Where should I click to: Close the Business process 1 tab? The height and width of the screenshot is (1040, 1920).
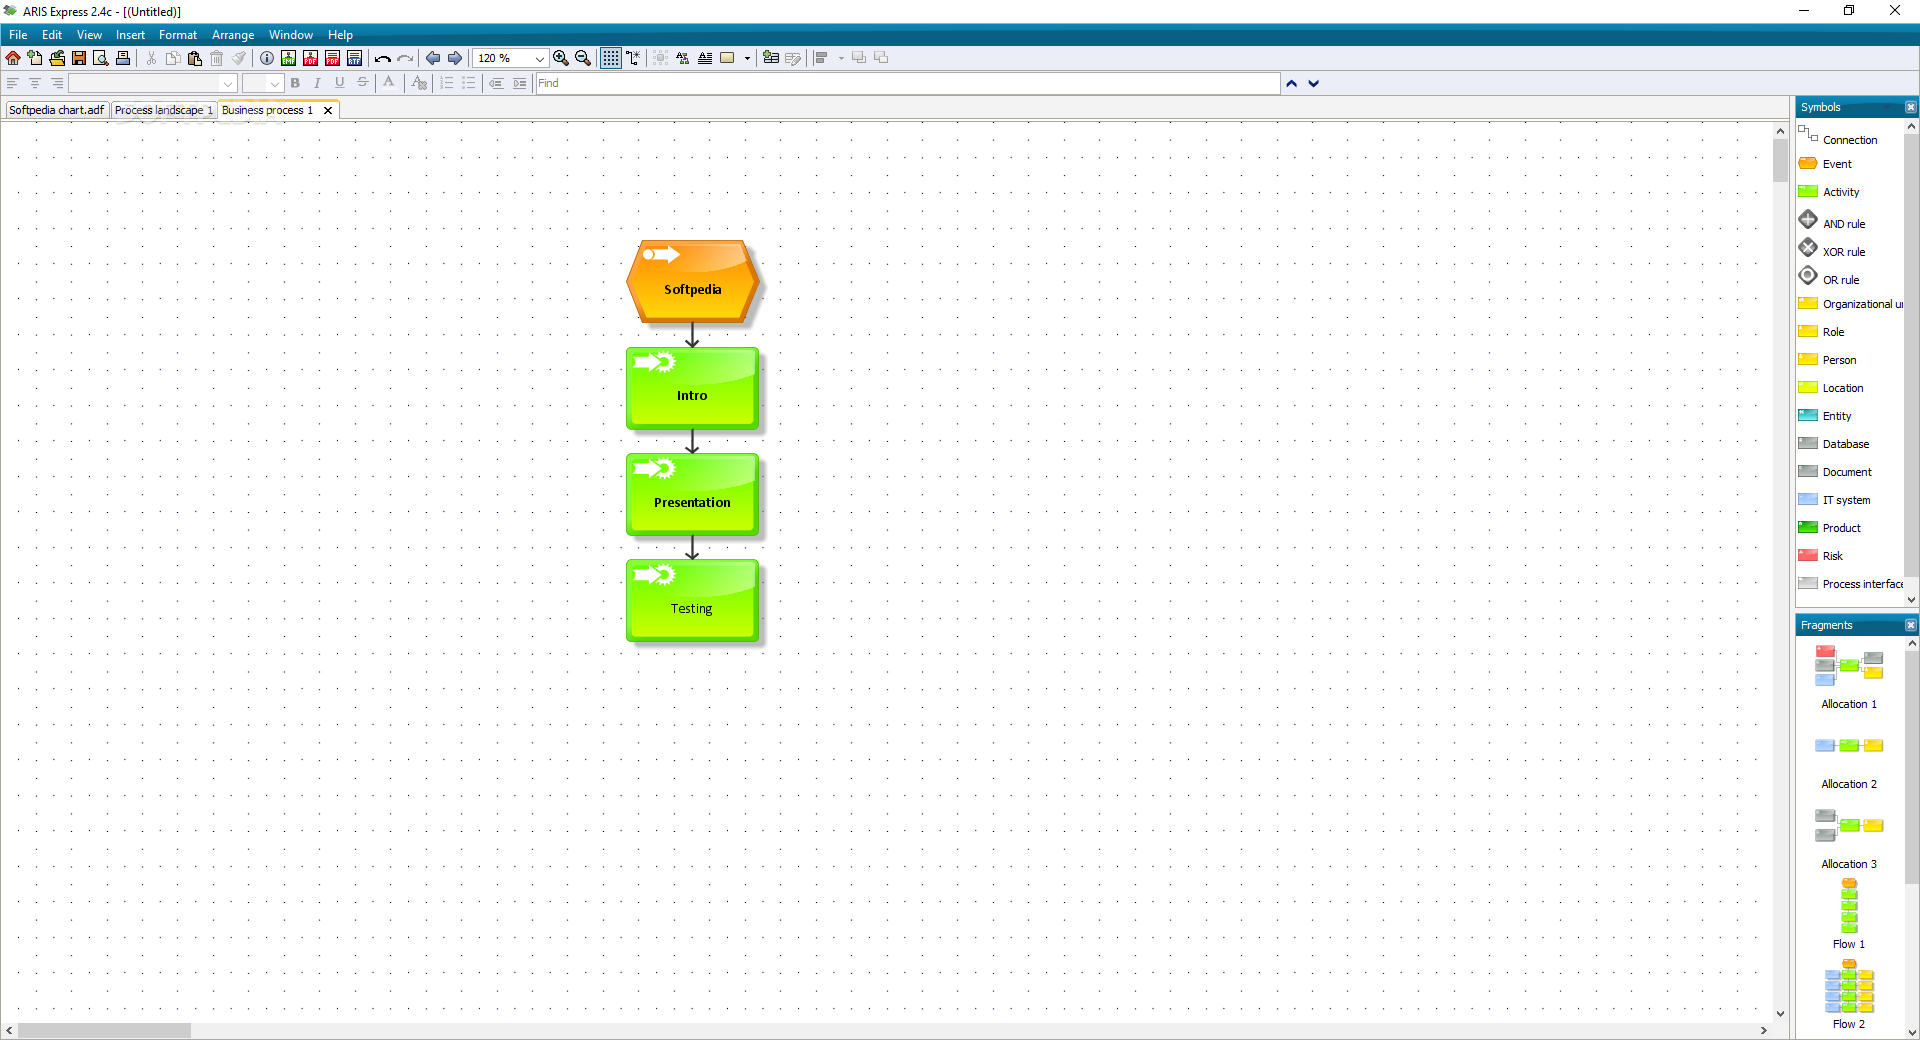point(328,111)
